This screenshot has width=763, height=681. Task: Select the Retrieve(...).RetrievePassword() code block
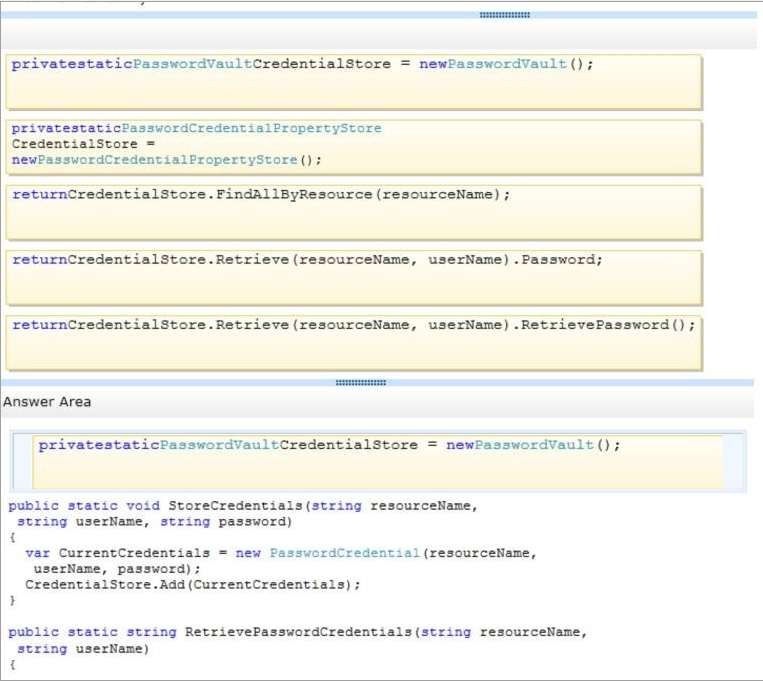(x=354, y=343)
